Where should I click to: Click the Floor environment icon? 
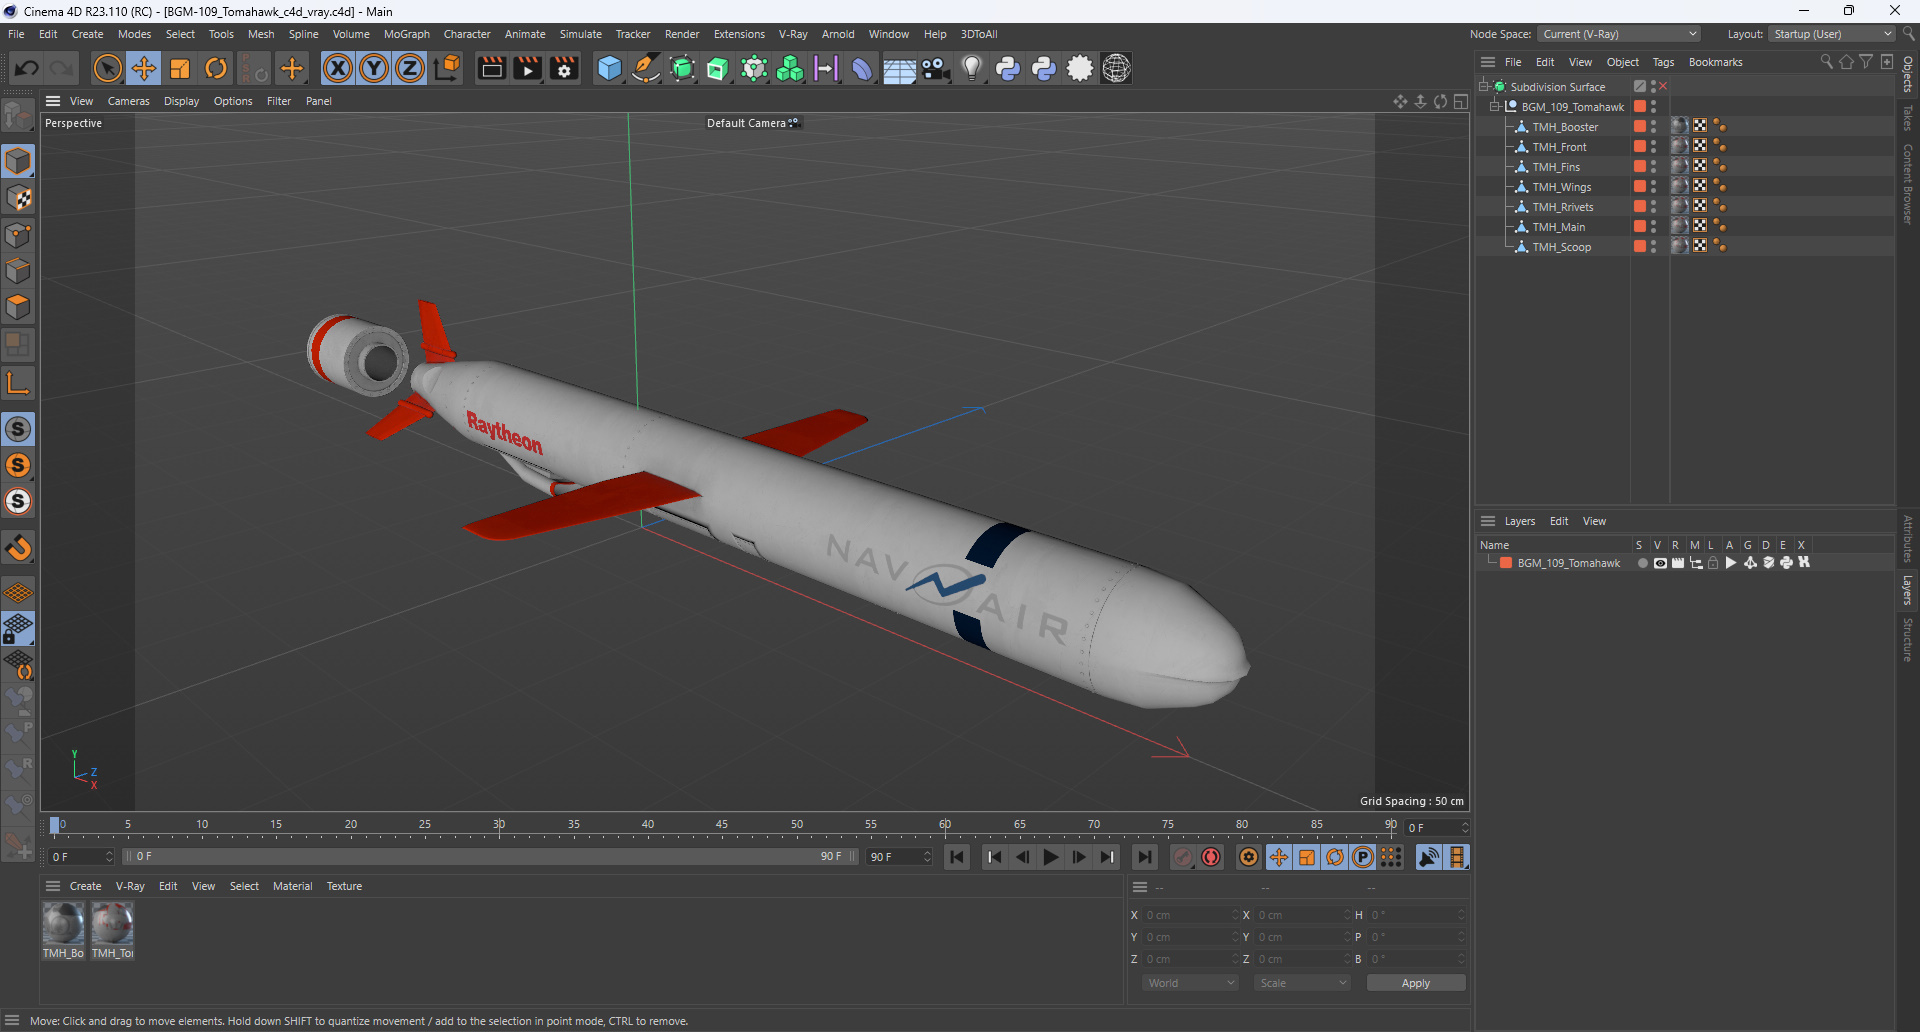coord(899,68)
